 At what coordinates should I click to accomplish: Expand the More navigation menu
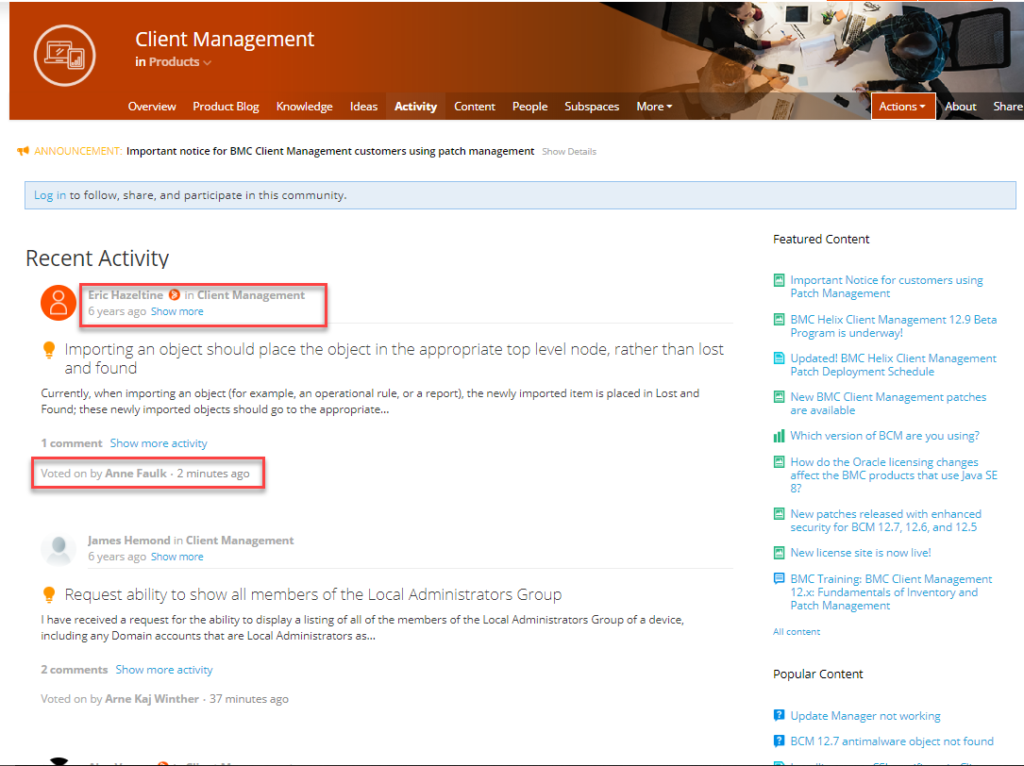coord(654,106)
